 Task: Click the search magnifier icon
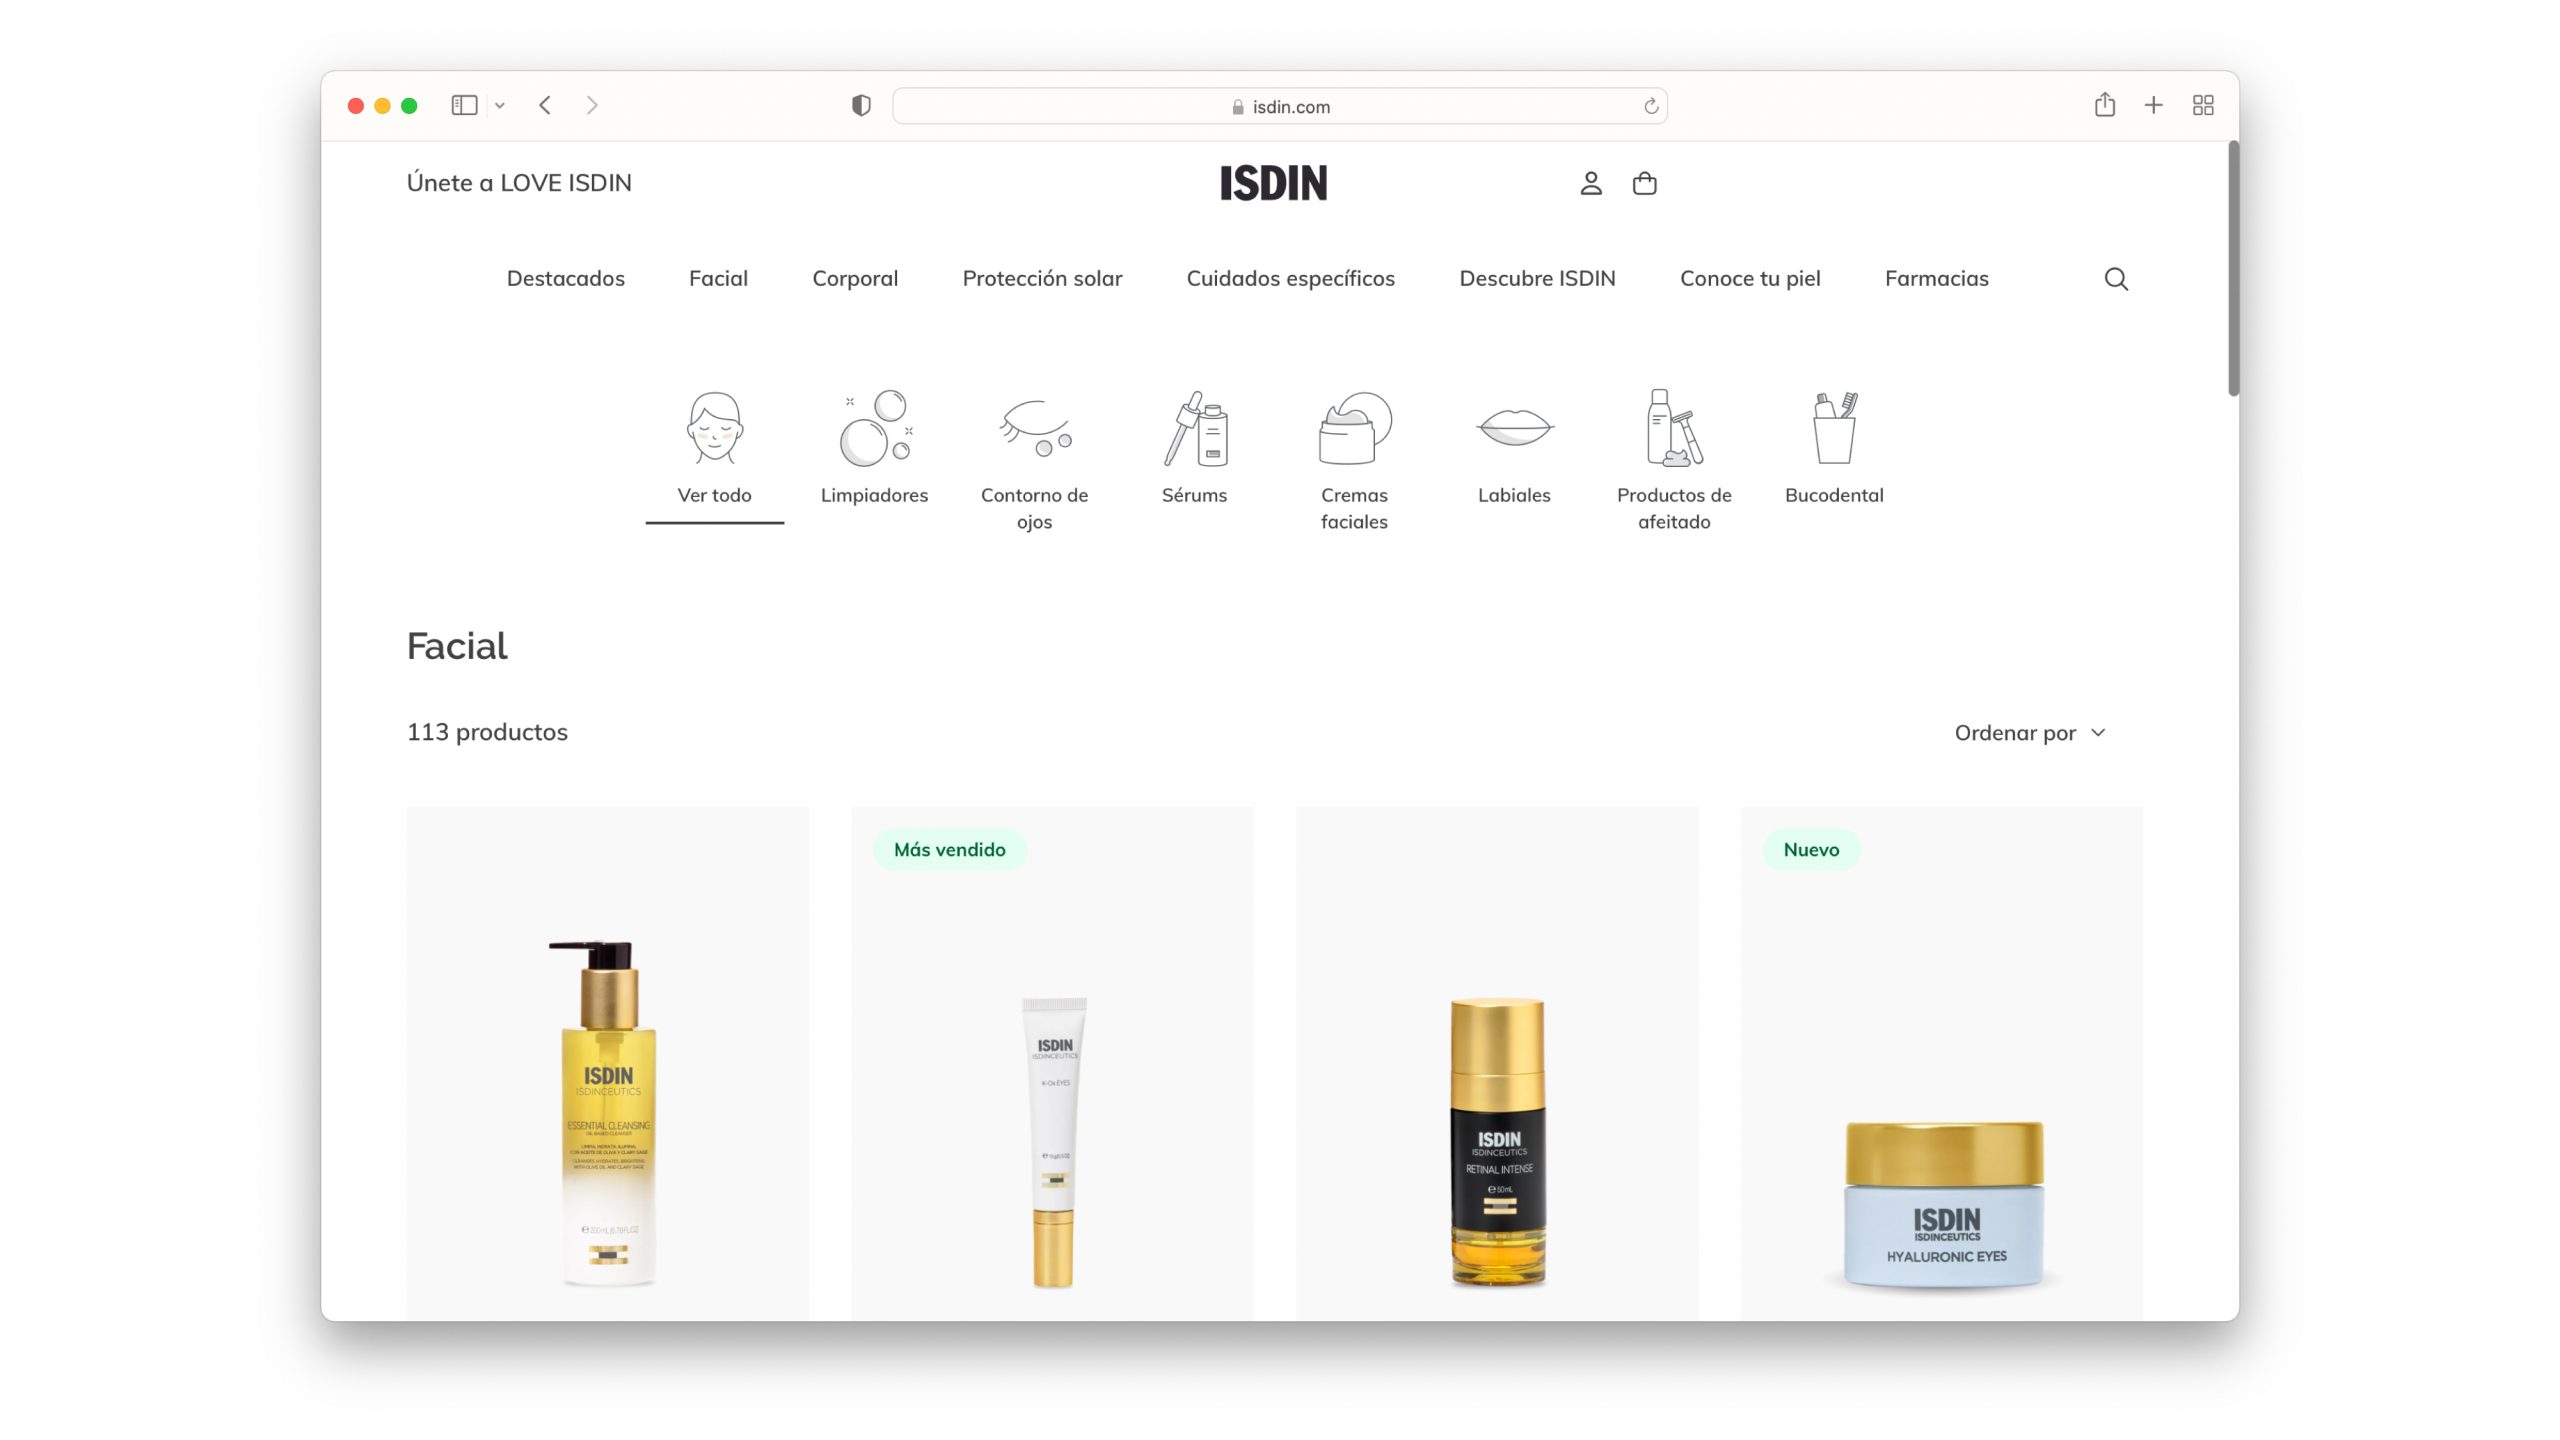[2116, 279]
